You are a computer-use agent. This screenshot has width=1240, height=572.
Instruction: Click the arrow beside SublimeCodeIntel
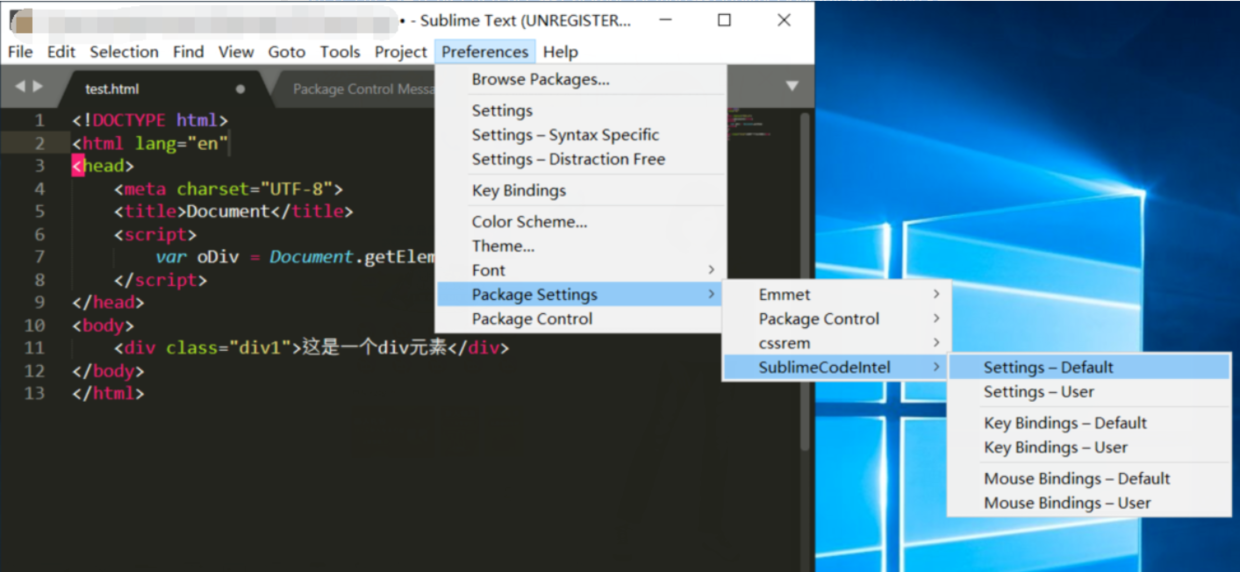click(936, 367)
